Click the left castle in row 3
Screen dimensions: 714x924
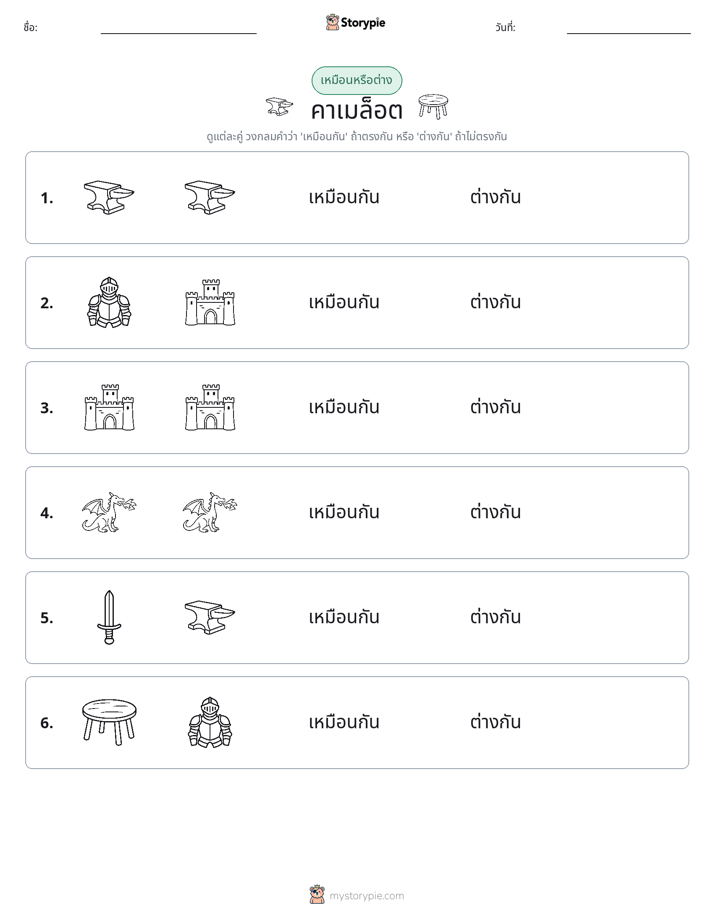[109, 407]
